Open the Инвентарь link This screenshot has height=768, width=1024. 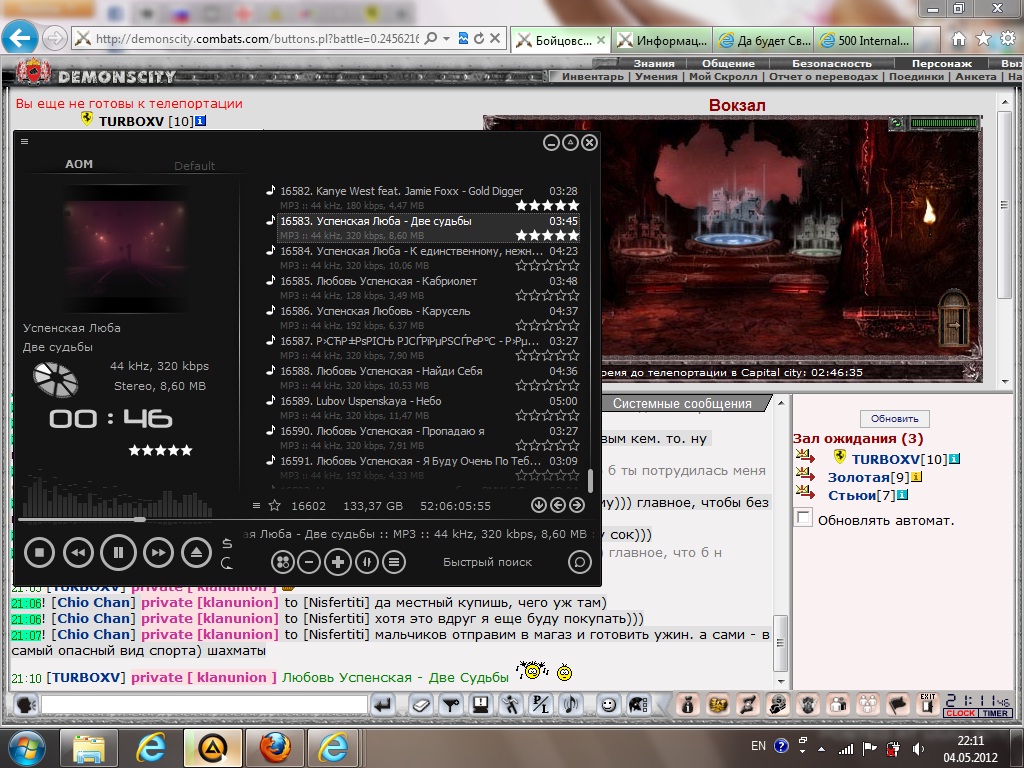pyautogui.click(x=593, y=76)
